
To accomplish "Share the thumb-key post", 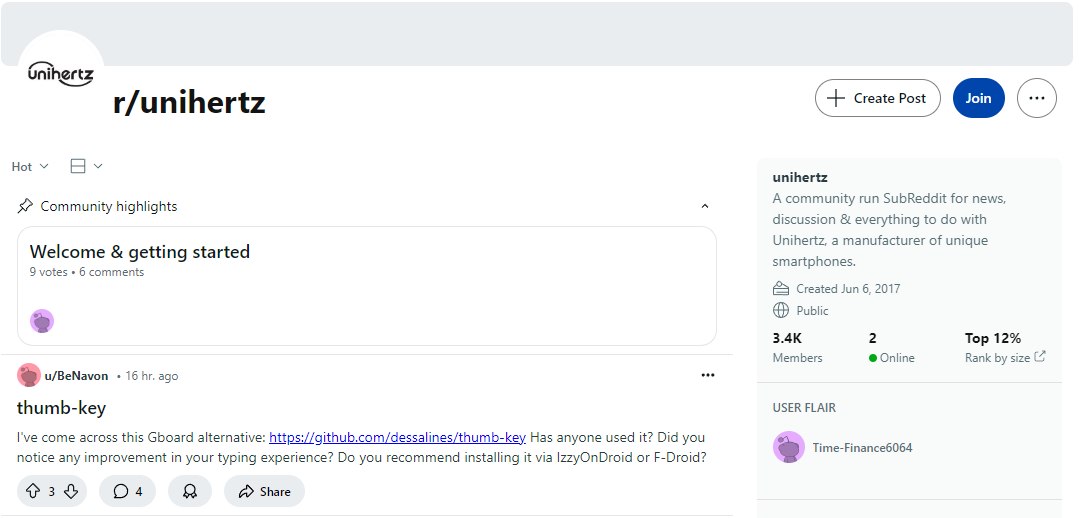I will click(264, 491).
